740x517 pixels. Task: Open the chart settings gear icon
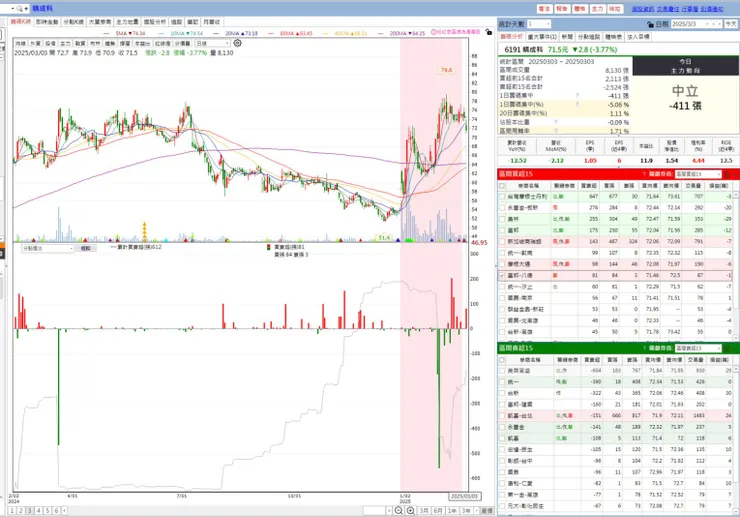(x=237, y=43)
